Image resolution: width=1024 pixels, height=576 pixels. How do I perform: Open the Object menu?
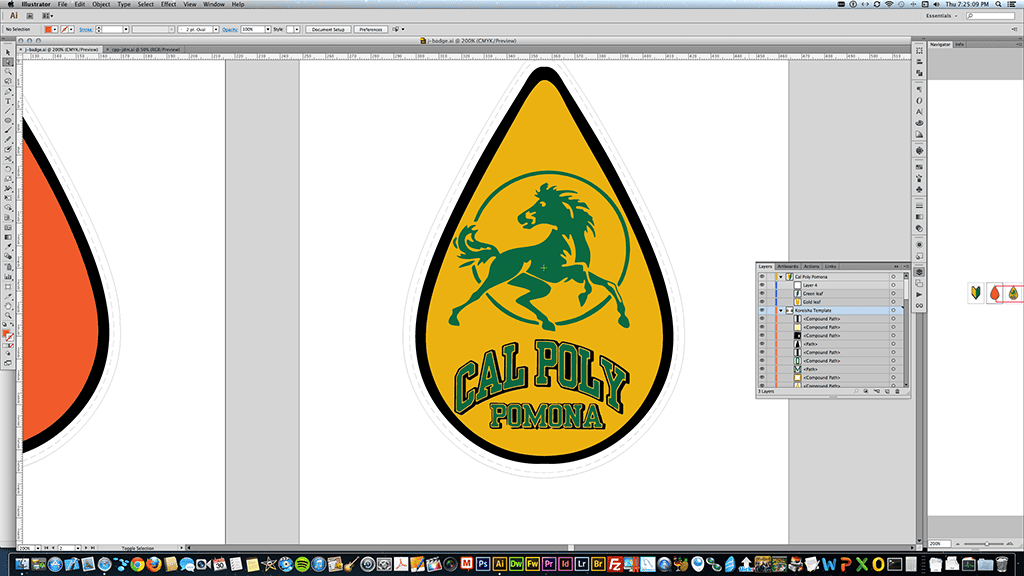coord(101,4)
